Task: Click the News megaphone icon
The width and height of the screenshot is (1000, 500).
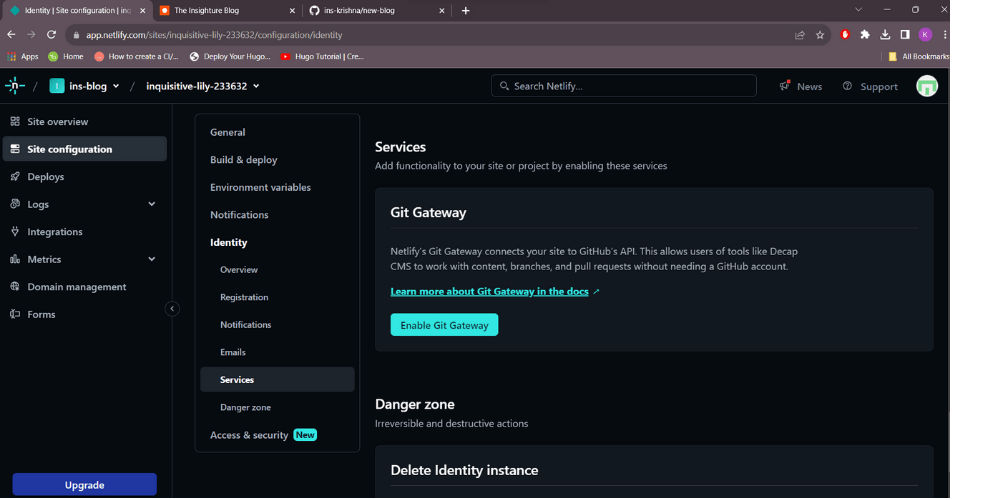Action: click(x=785, y=85)
